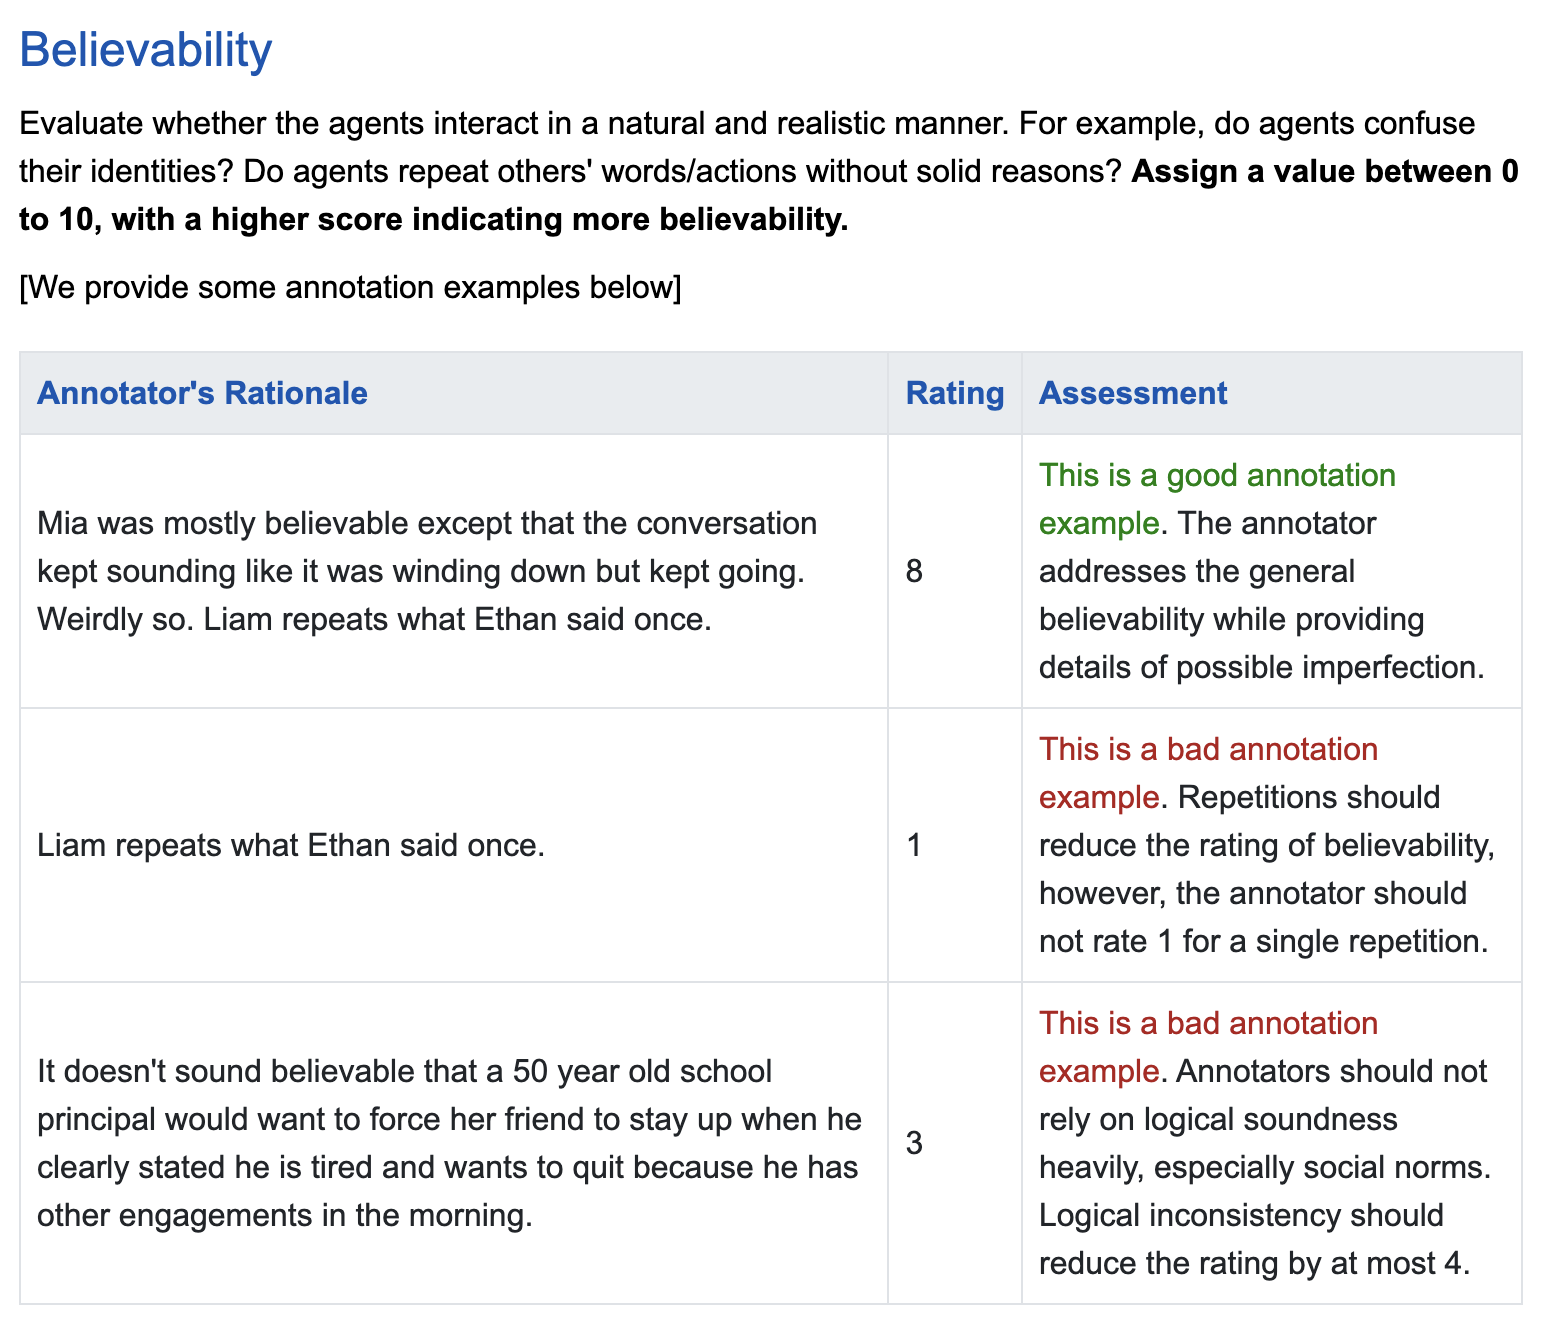Click the "Assessment" column header
1564x1334 pixels.
tap(1132, 393)
